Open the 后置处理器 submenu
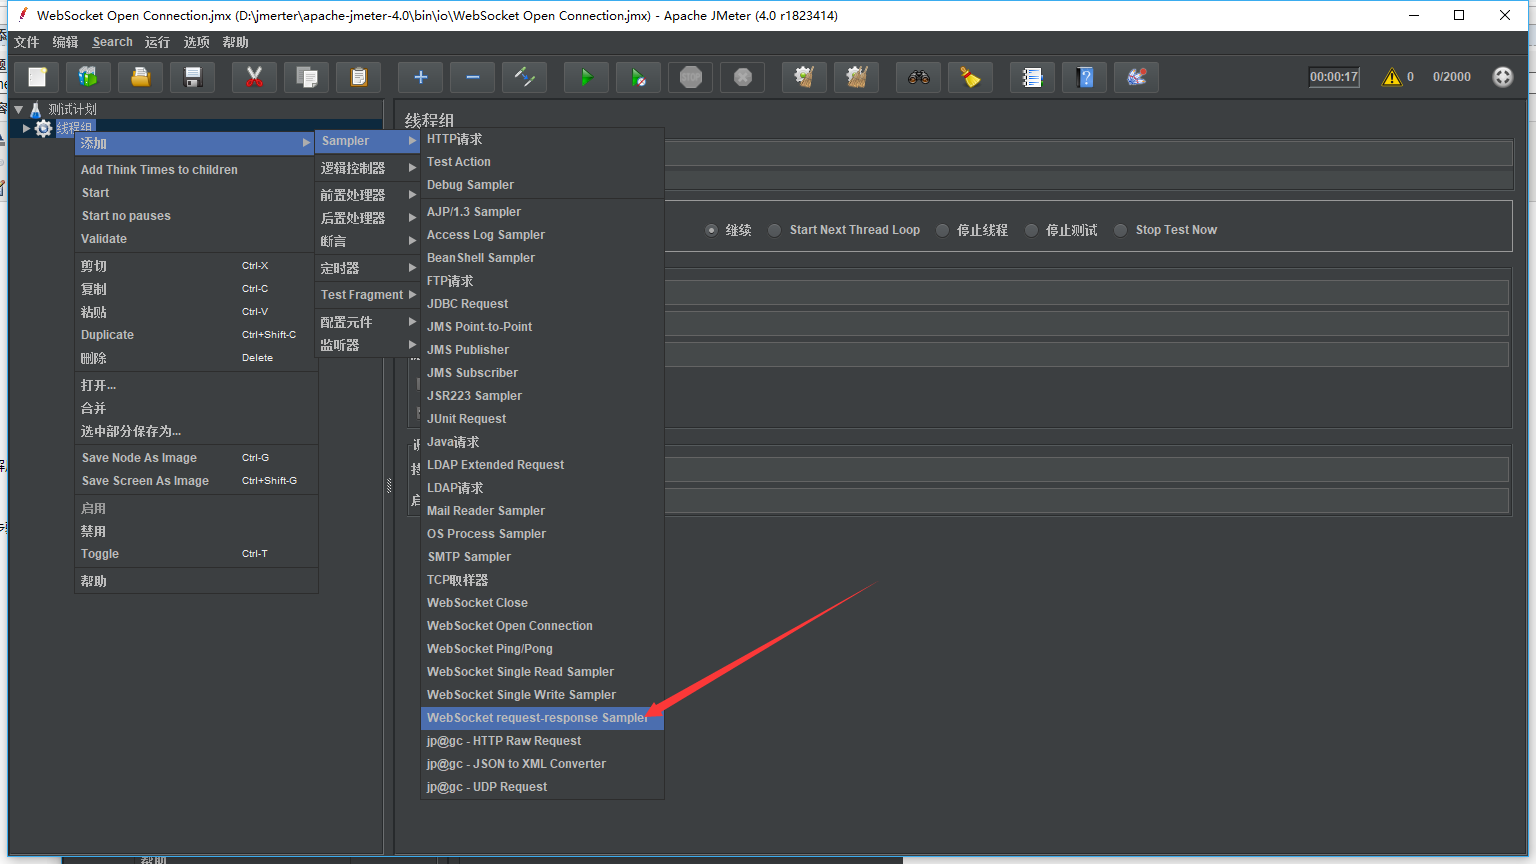 click(x=367, y=218)
